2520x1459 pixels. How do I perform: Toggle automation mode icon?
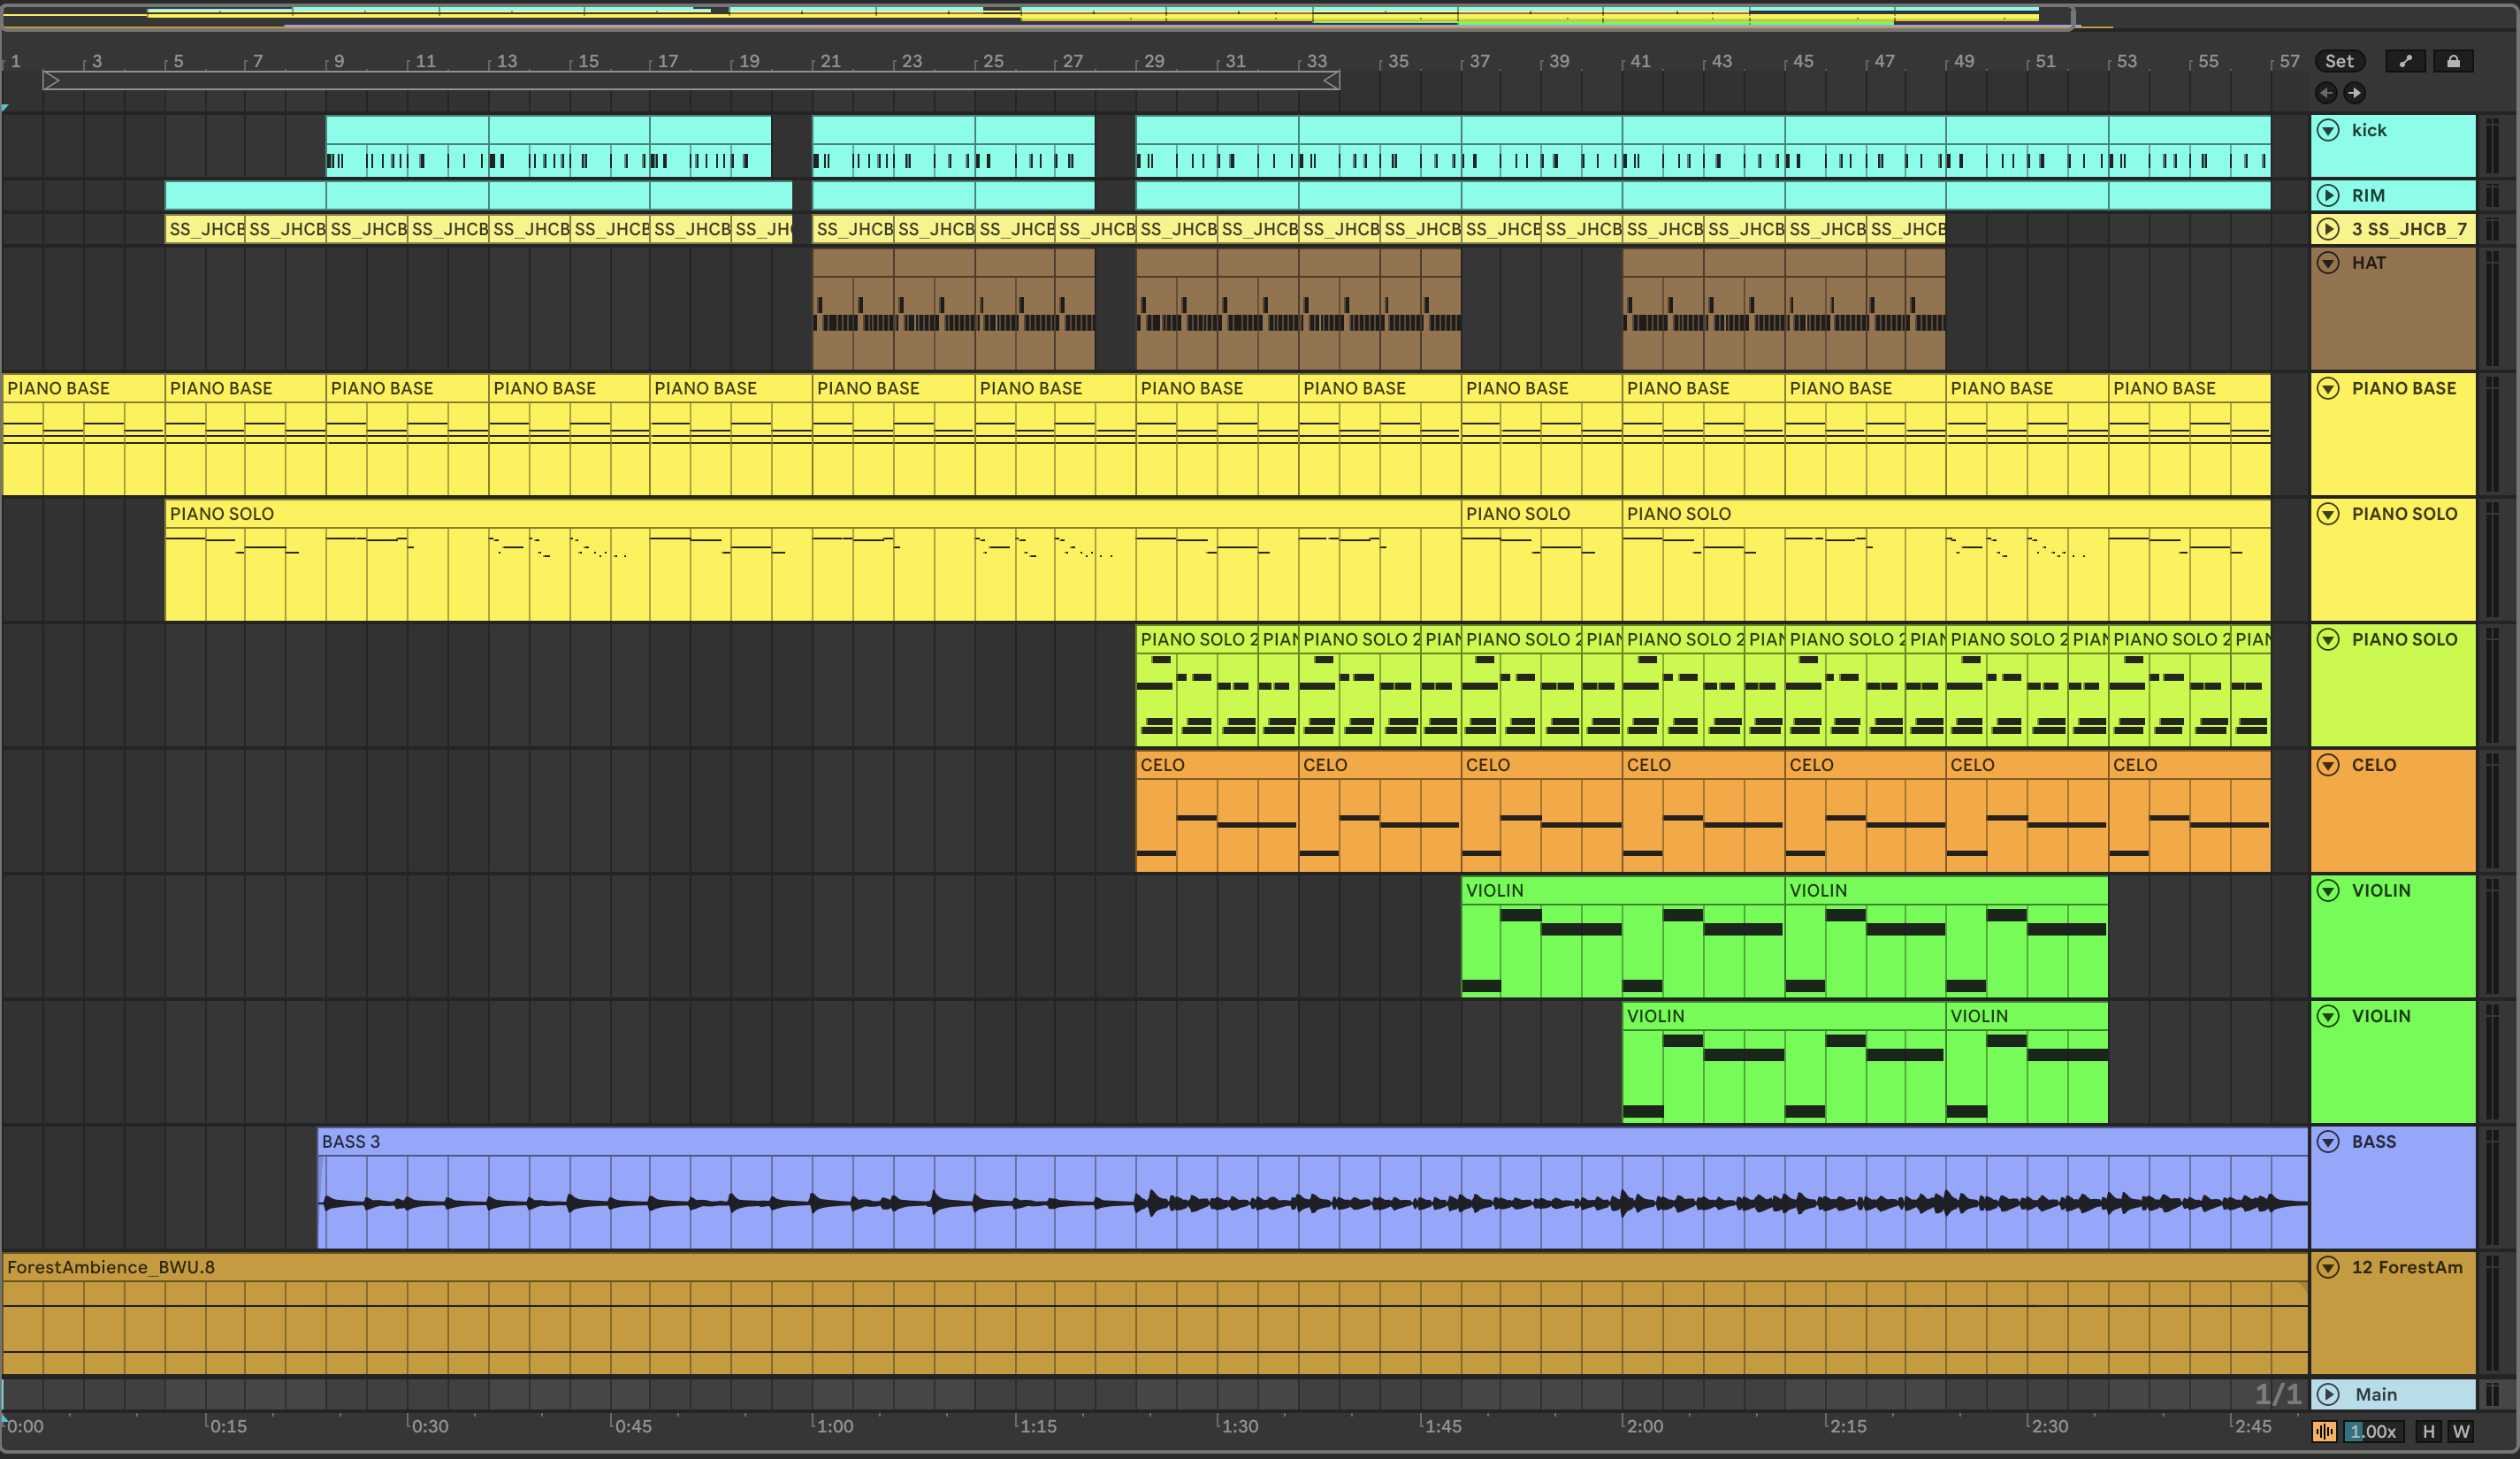pyautogui.click(x=2405, y=61)
